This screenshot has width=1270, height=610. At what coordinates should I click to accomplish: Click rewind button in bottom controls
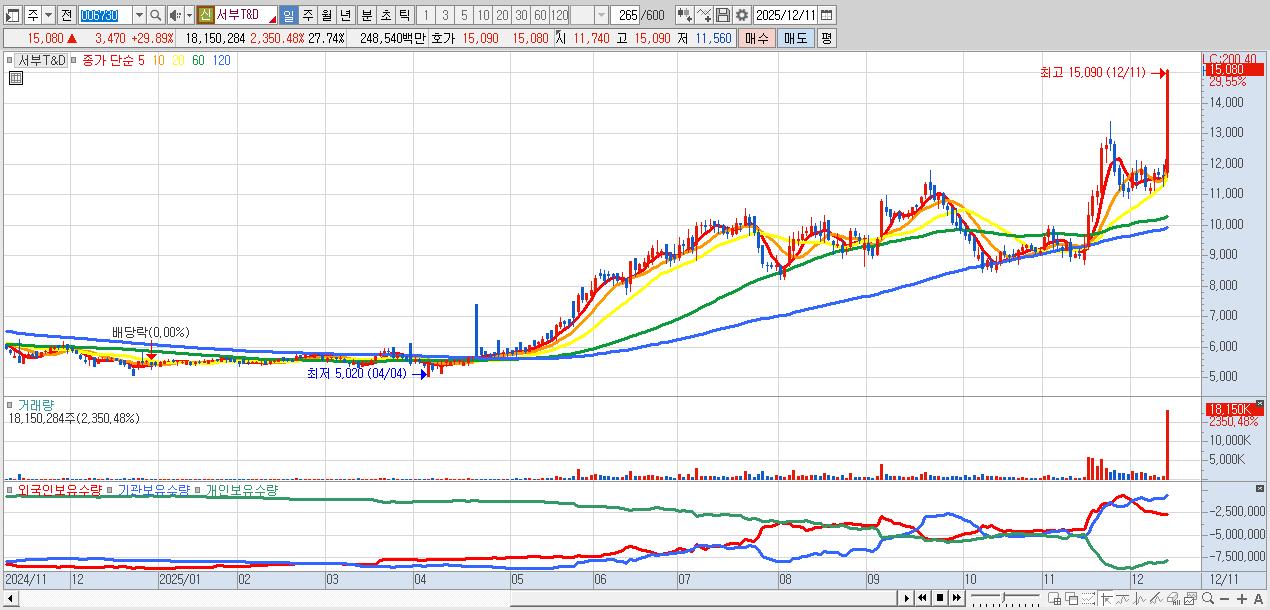[923, 598]
